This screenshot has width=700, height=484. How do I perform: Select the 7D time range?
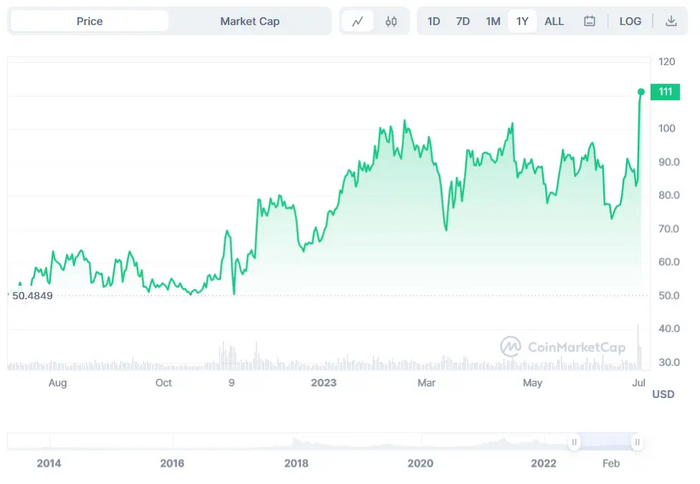point(463,21)
